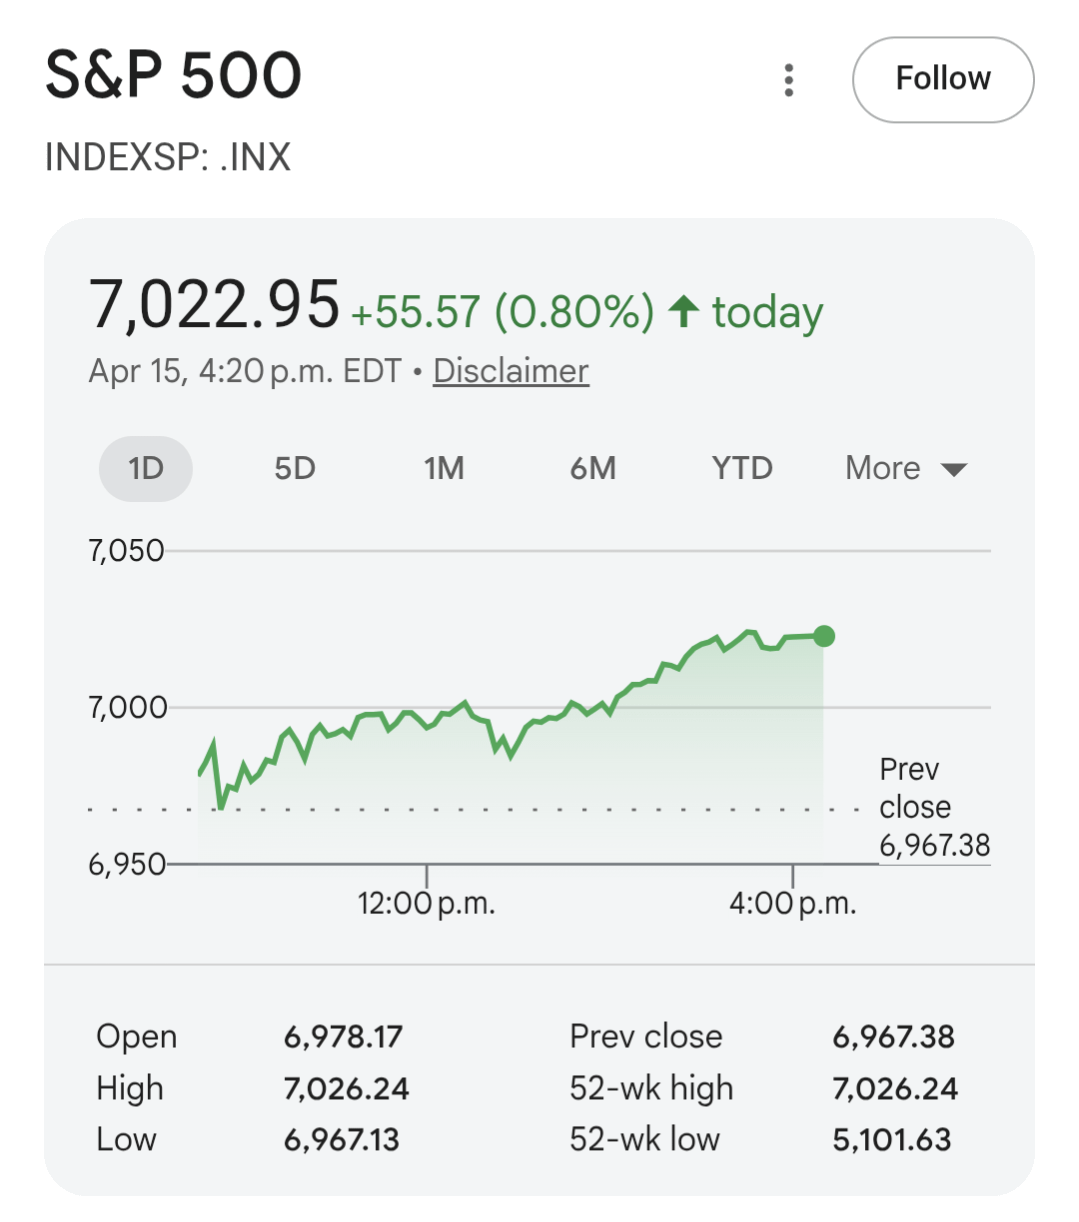
Task: Click the 12:00 p.m. axis marker
Action: pyautogui.click(x=426, y=903)
